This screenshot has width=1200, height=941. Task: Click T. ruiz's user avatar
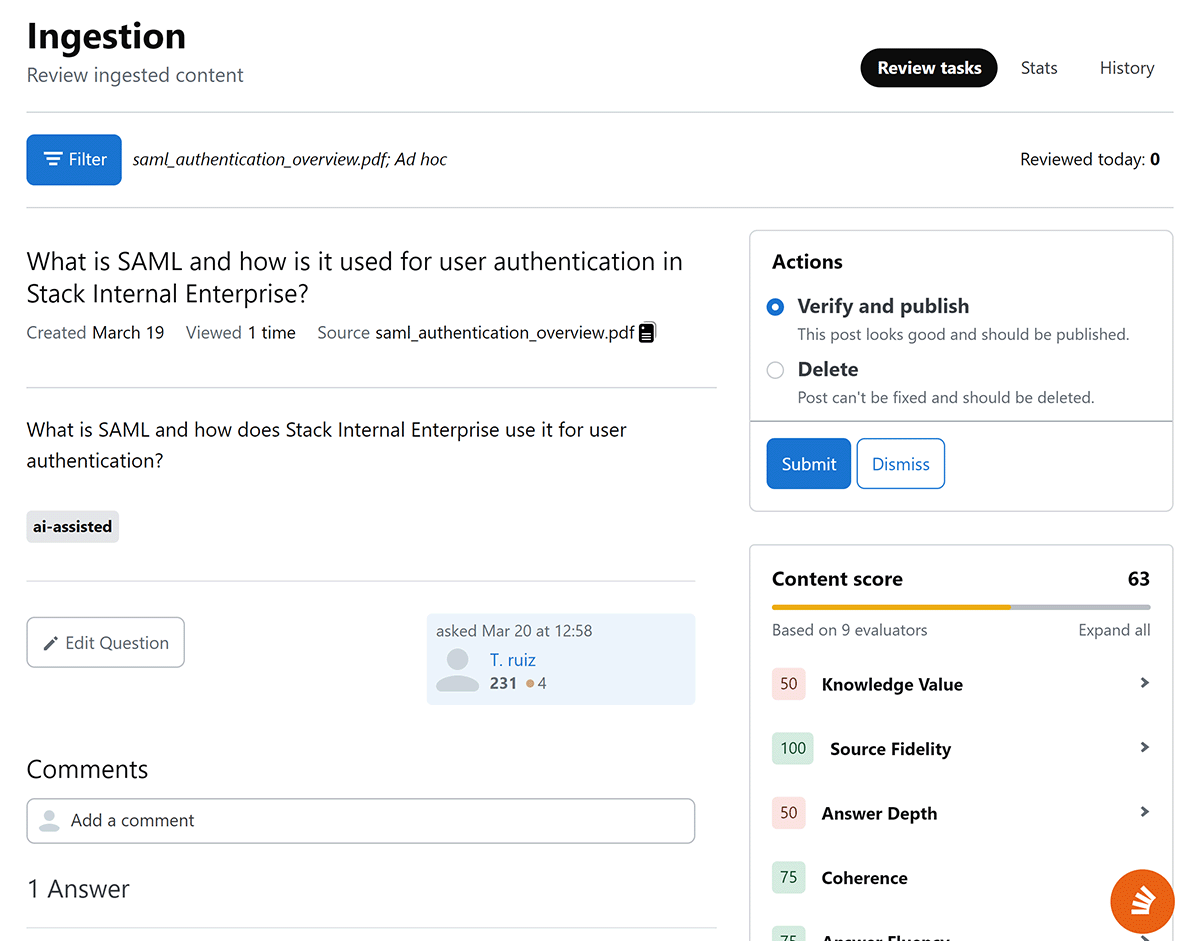[x=458, y=670]
